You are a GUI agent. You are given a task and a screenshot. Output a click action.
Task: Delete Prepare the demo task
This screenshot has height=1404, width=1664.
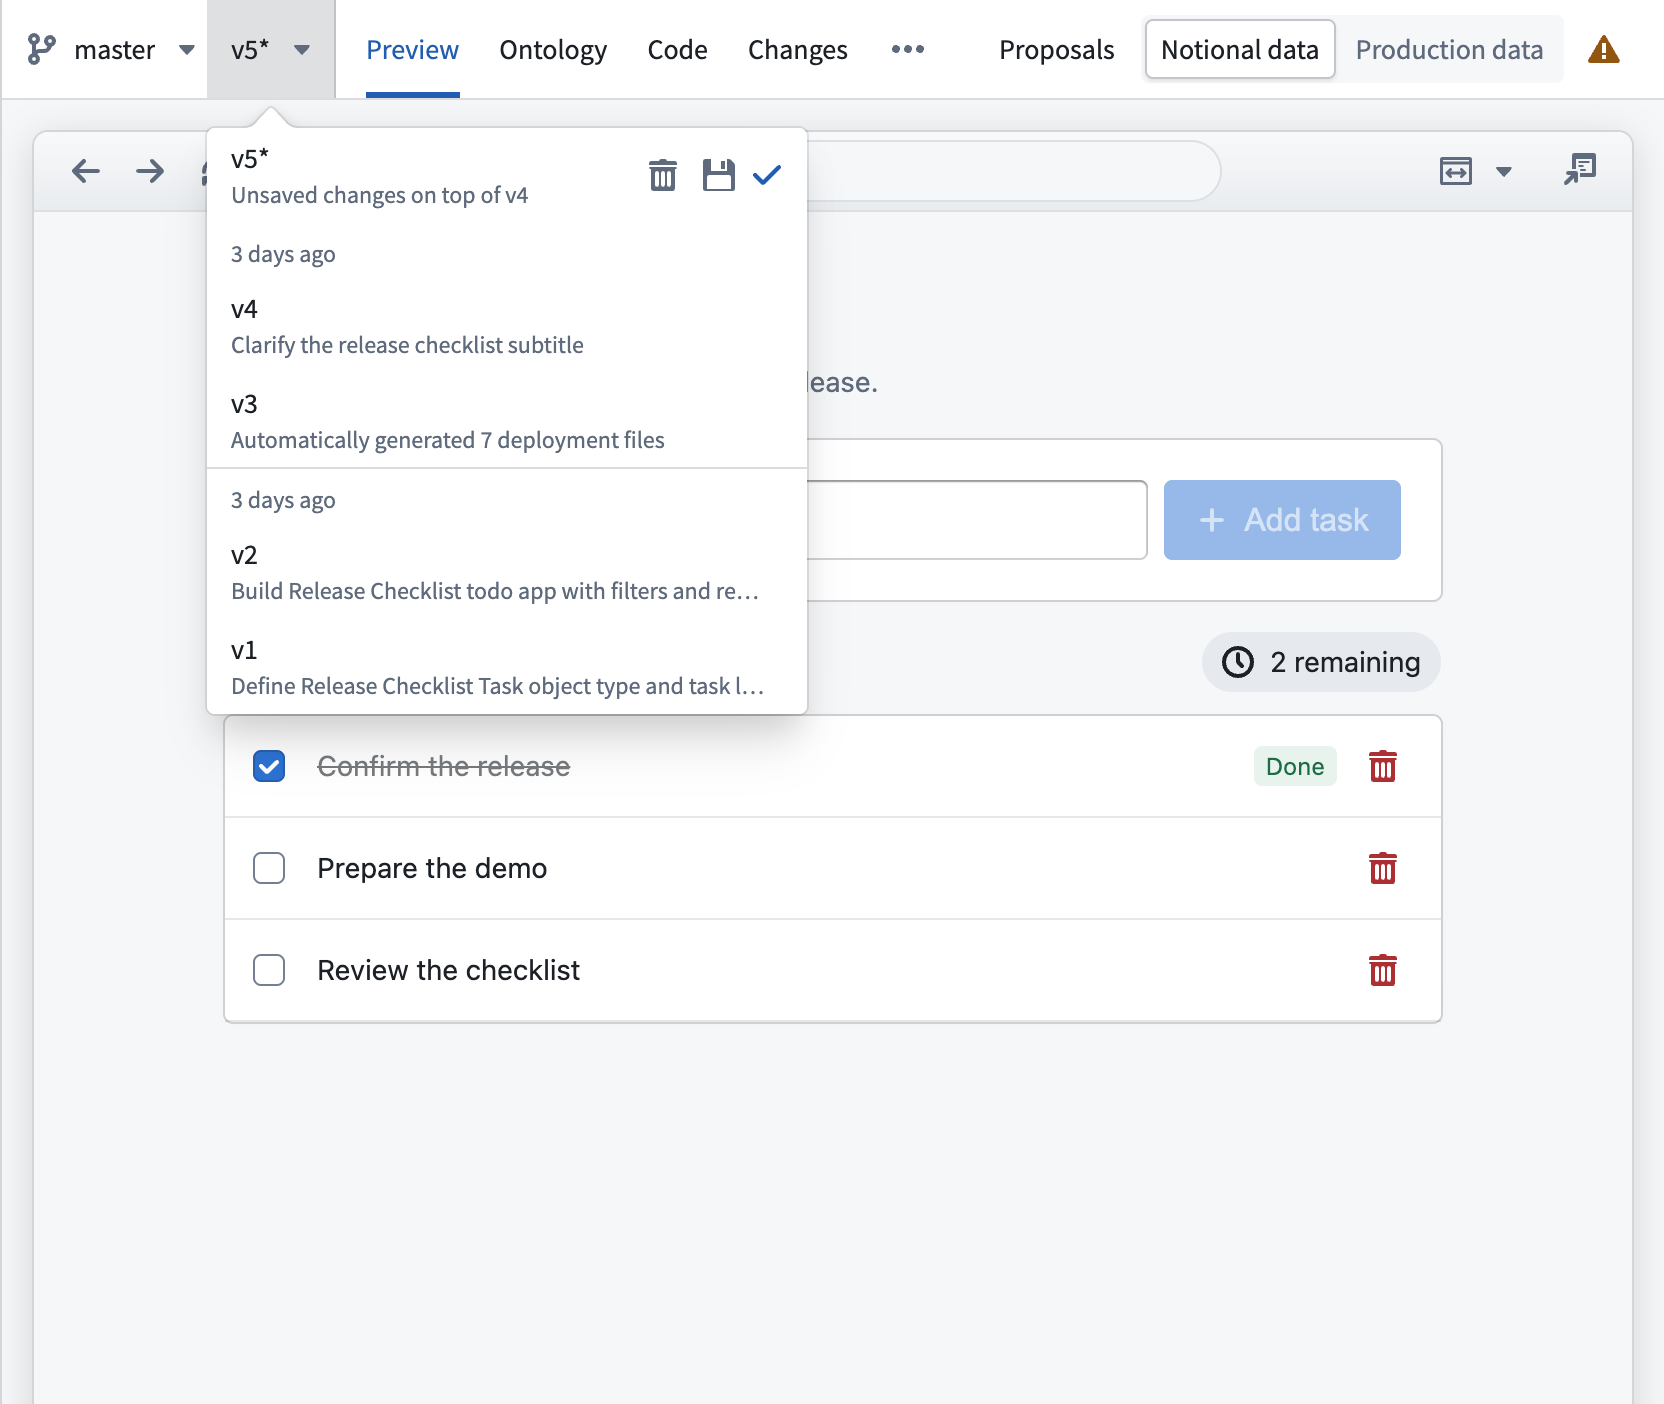point(1382,868)
